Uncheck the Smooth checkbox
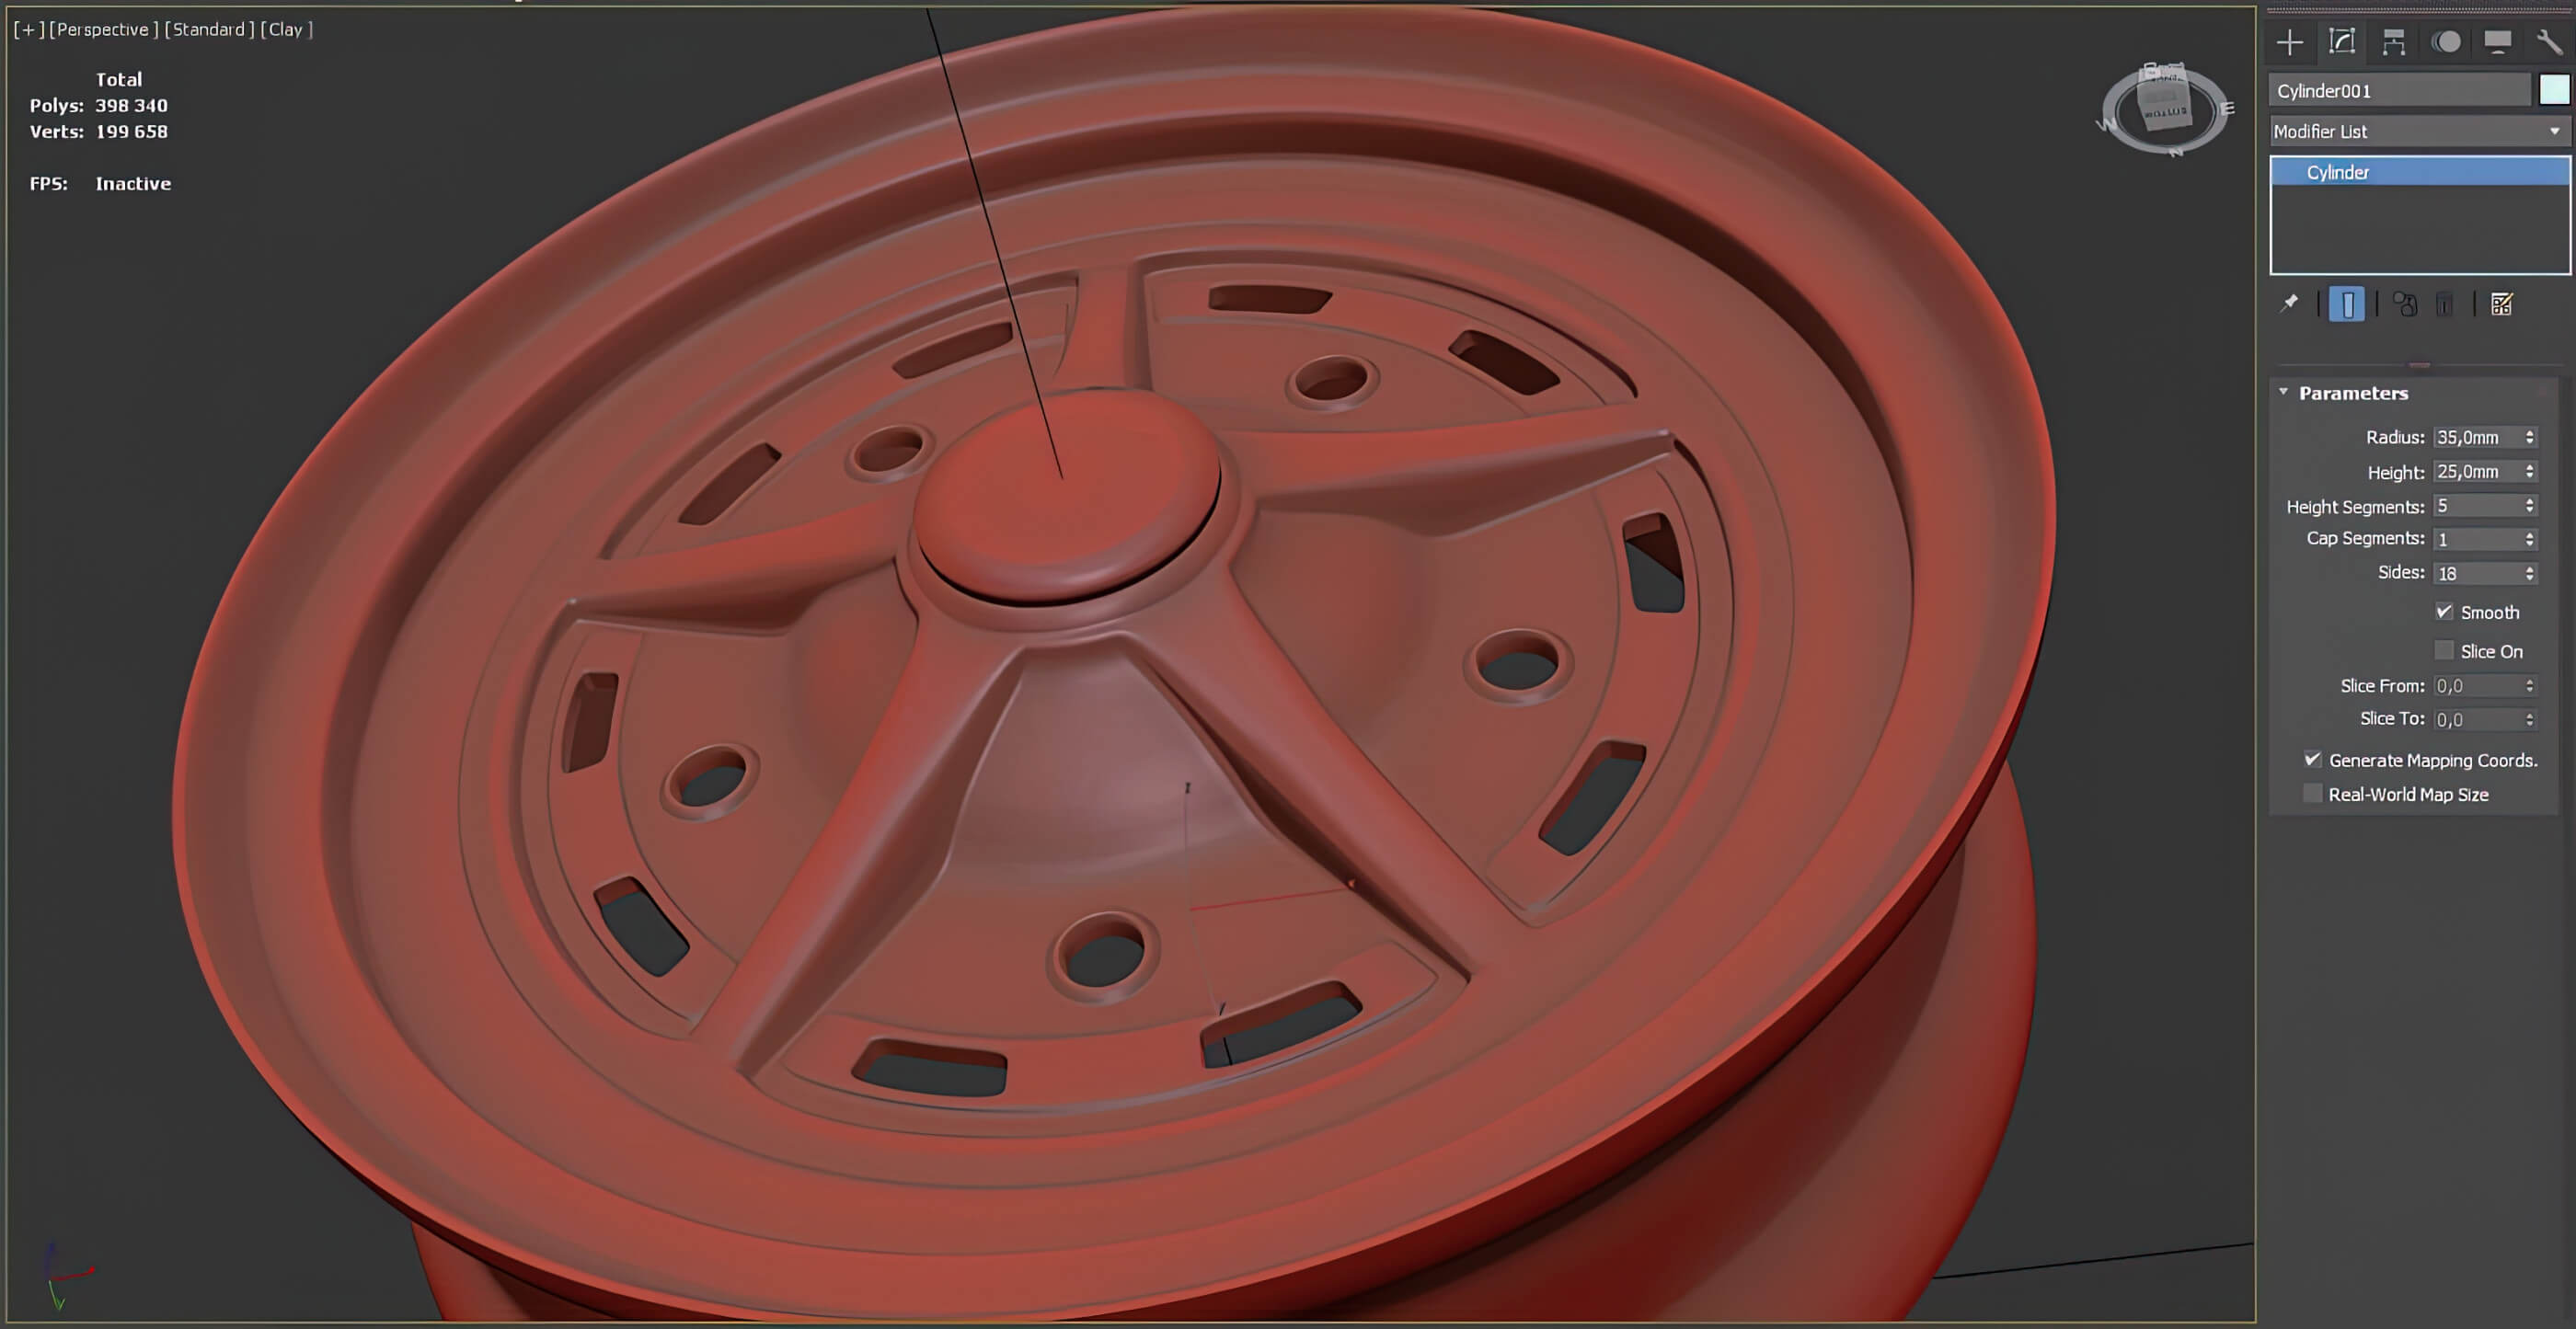The height and width of the screenshot is (1329, 2576). (2444, 612)
